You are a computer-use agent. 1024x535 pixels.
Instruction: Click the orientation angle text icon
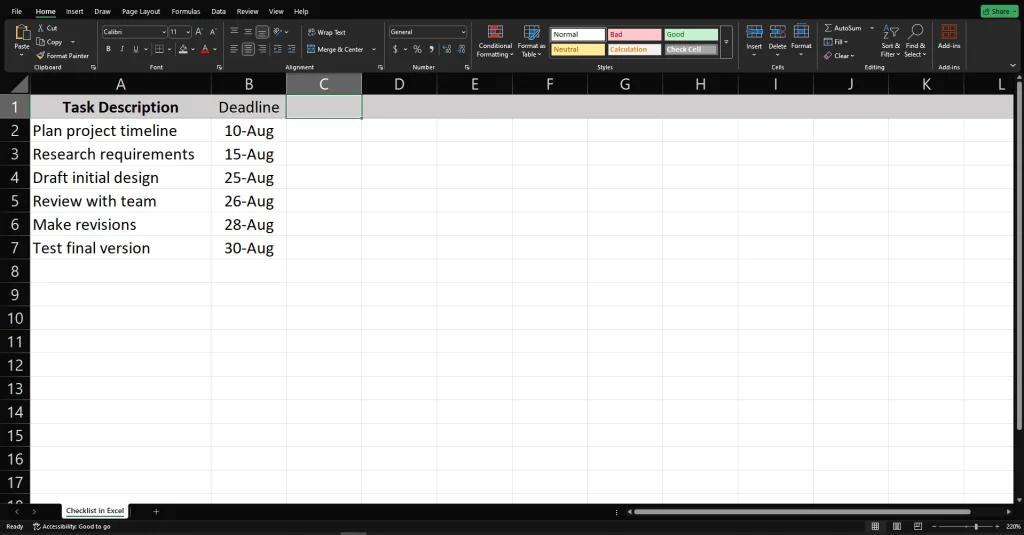click(278, 31)
